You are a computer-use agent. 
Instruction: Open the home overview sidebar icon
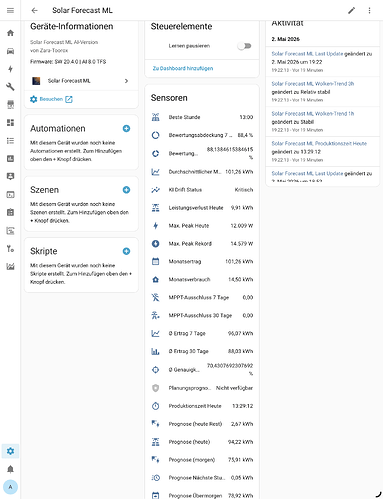click(x=10, y=33)
